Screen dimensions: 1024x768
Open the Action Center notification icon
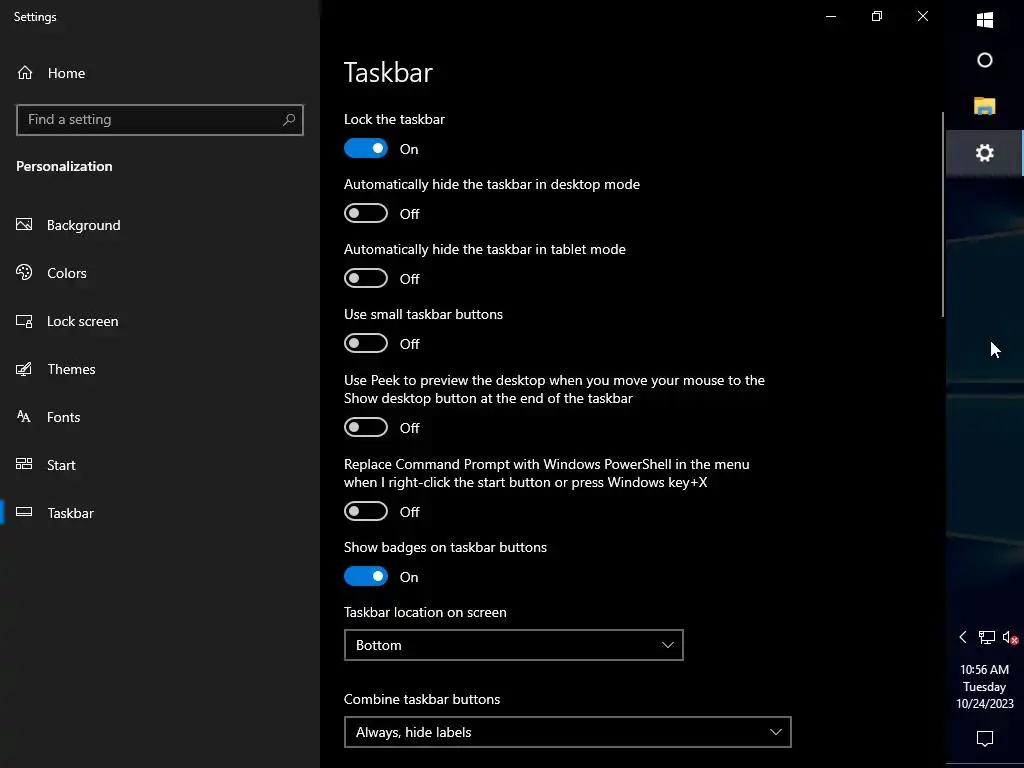pyautogui.click(x=985, y=739)
